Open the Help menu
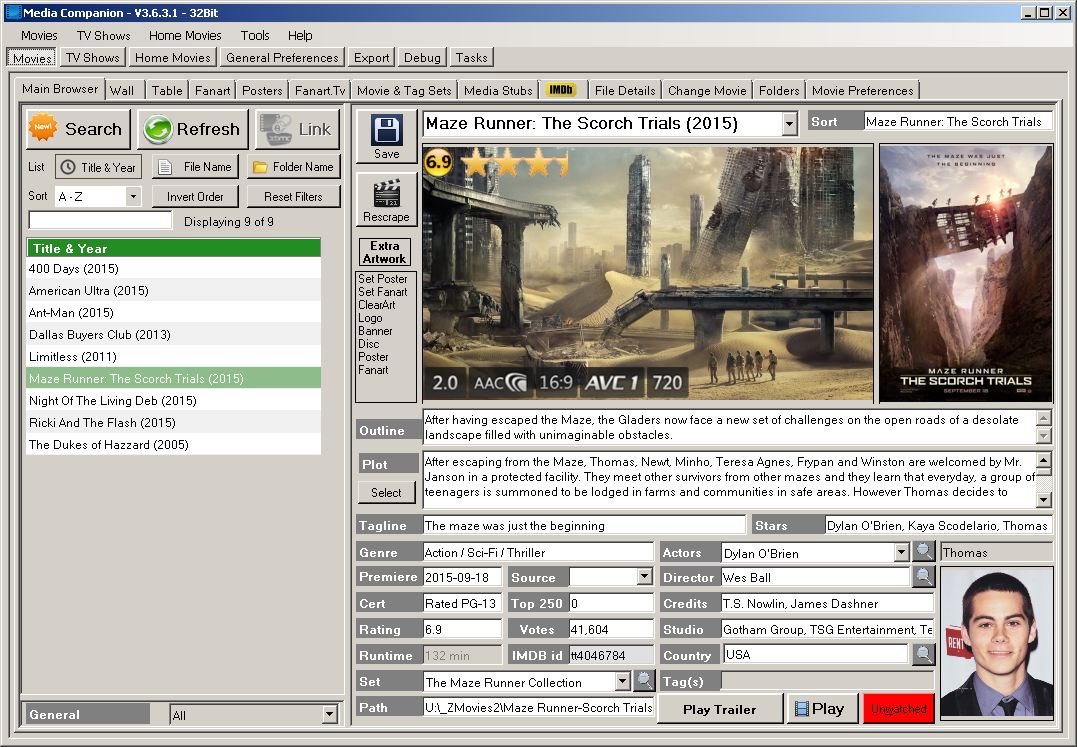This screenshot has height=747, width=1077. tap(299, 36)
